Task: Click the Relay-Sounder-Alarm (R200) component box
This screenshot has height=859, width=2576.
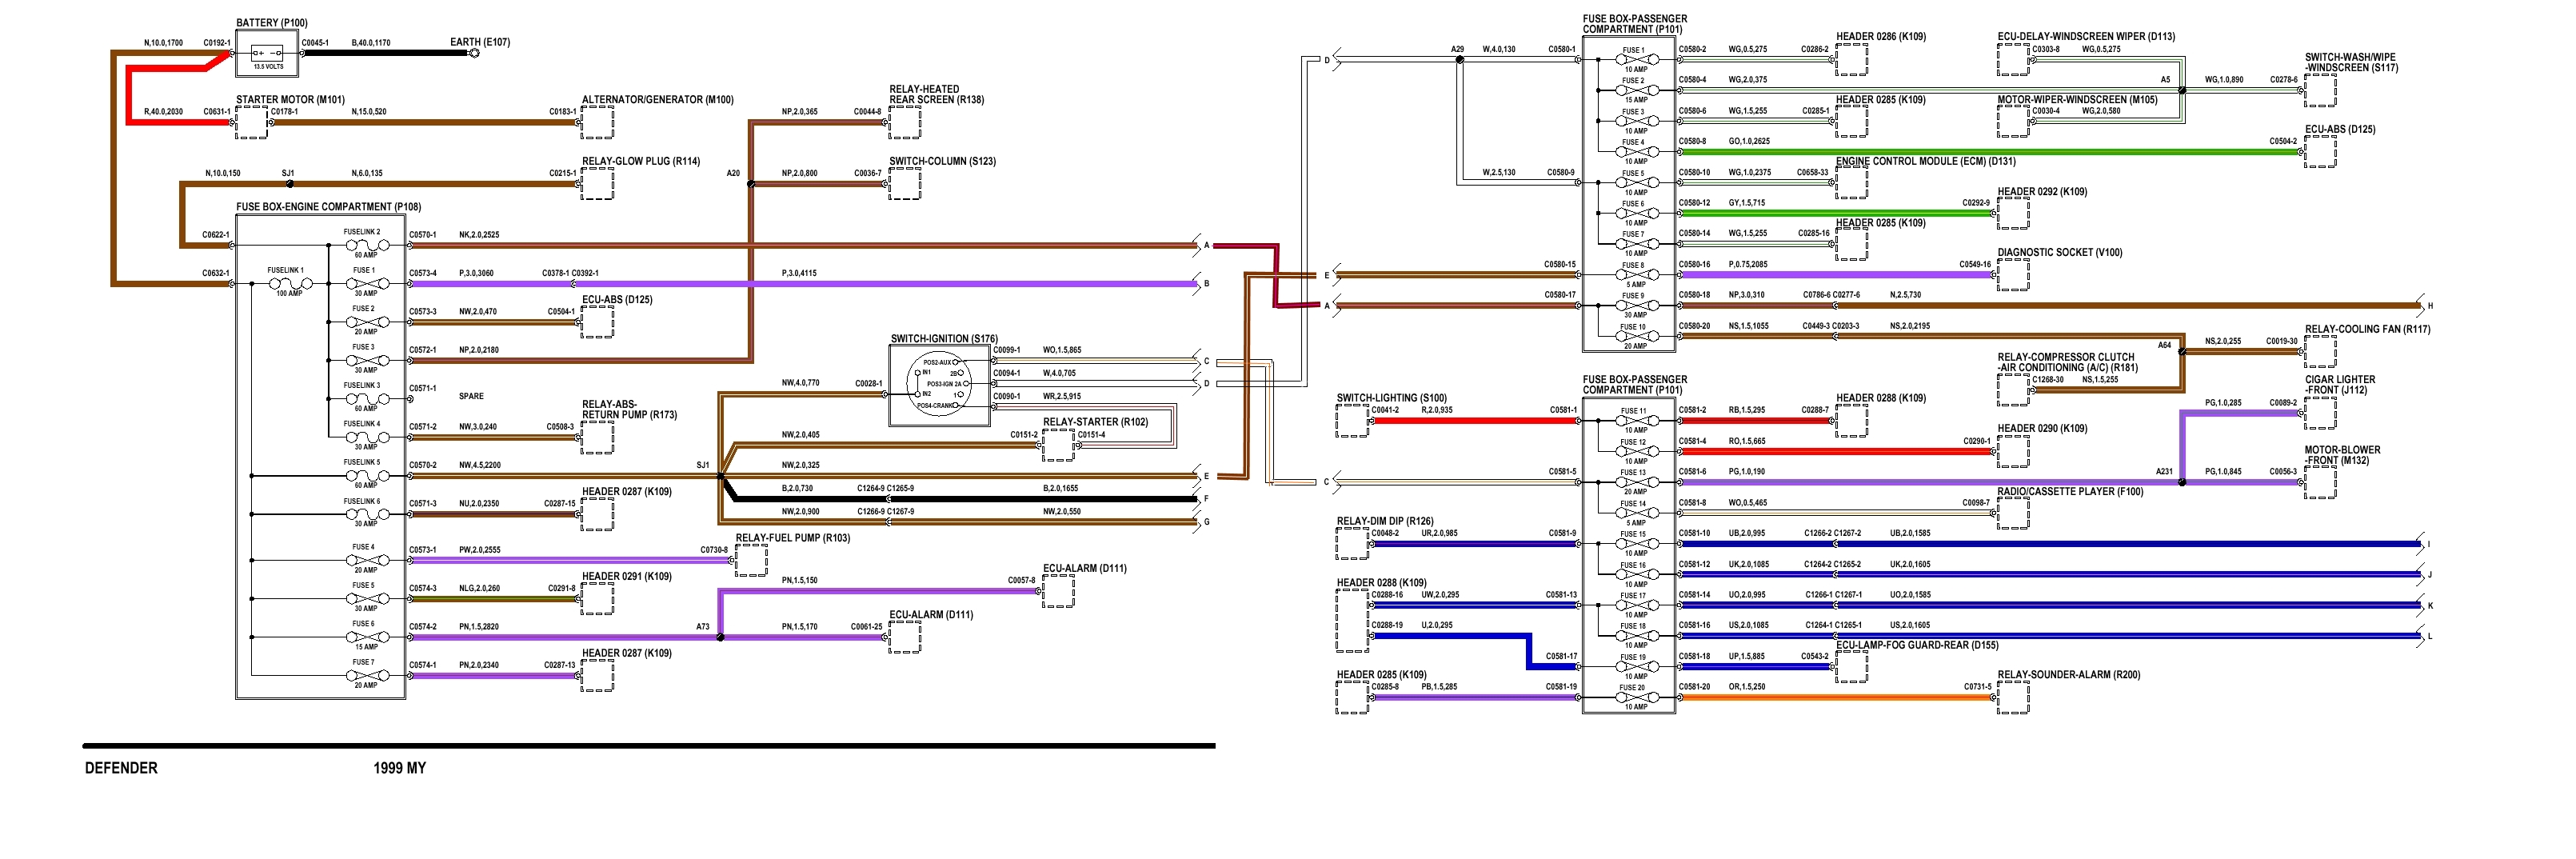Action: (x=2012, y=698)
